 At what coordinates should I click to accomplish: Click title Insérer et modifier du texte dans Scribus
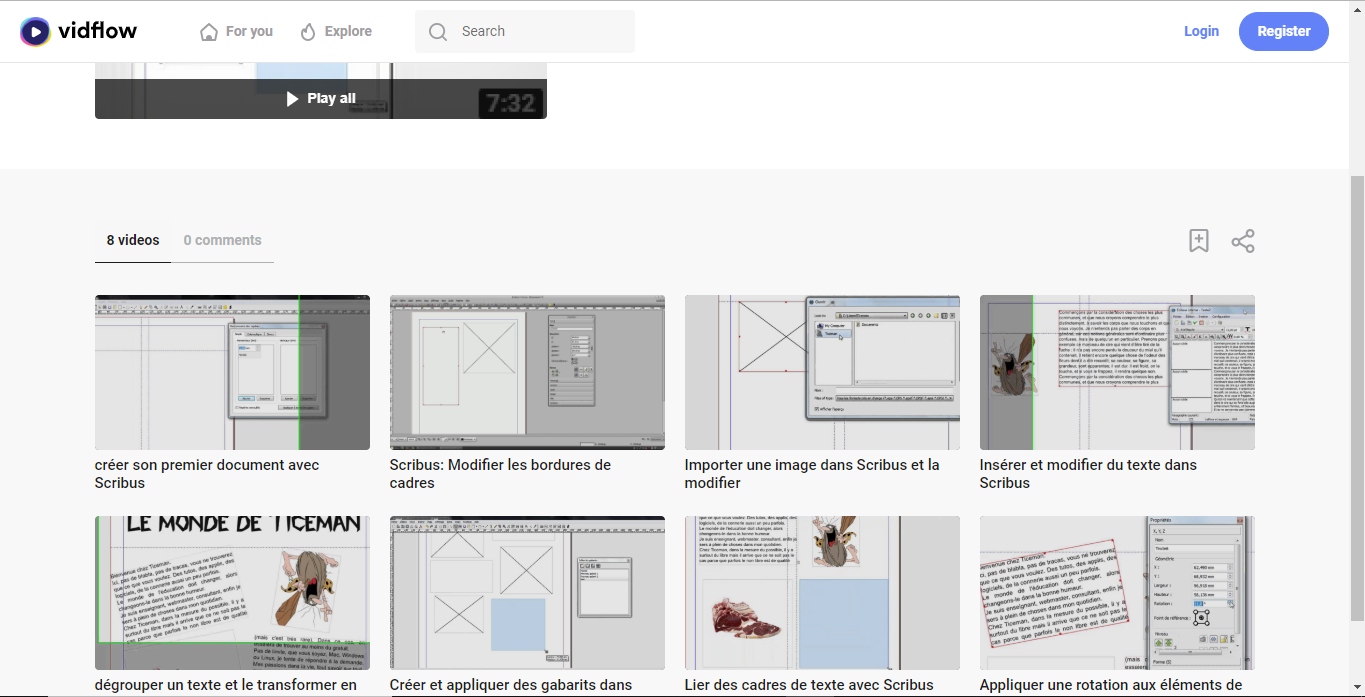click(1088, 474)
